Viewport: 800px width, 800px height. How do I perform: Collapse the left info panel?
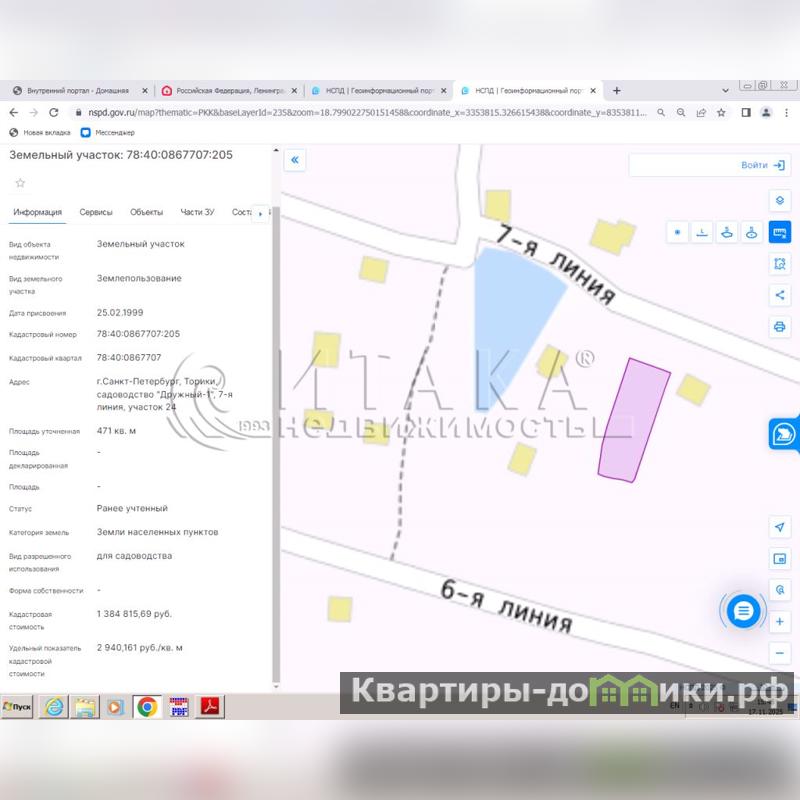295,160
